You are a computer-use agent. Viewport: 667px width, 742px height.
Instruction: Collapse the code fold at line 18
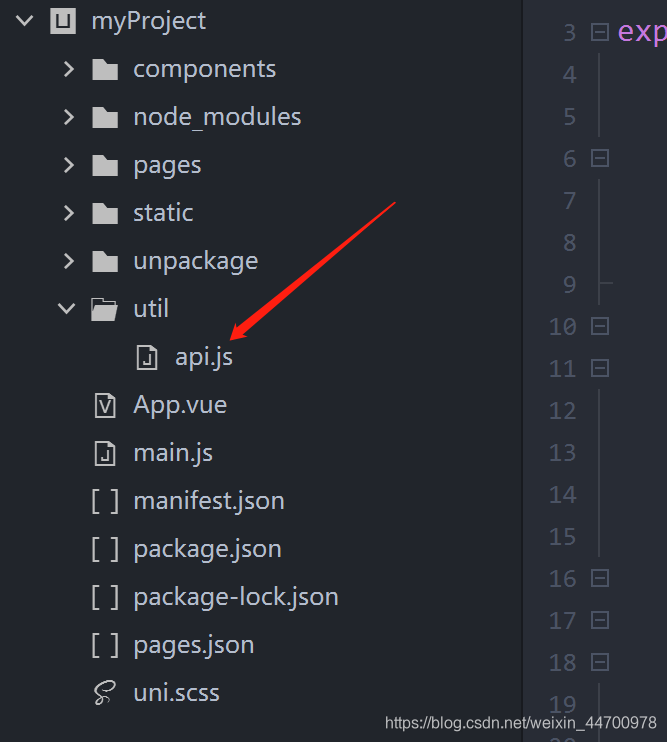[x=600, y=662]
